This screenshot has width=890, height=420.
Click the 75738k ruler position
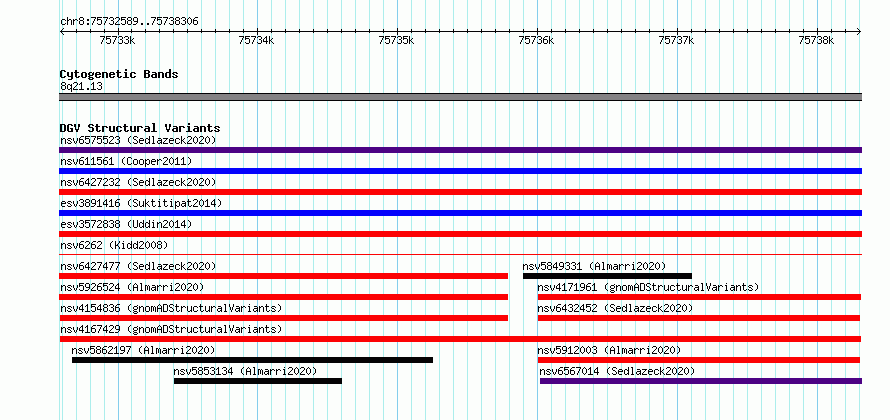817,40
